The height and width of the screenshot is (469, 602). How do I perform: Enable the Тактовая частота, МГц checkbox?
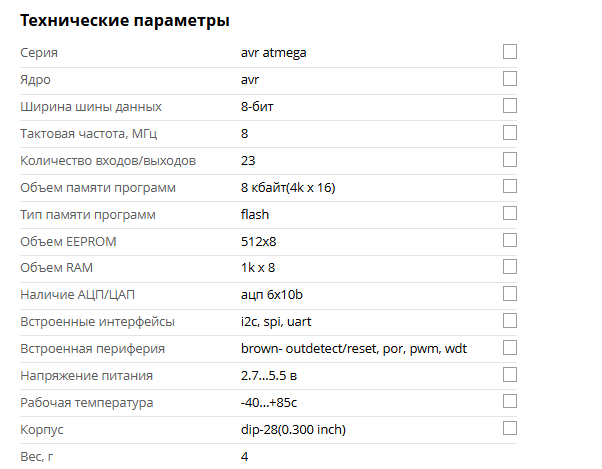510,132
